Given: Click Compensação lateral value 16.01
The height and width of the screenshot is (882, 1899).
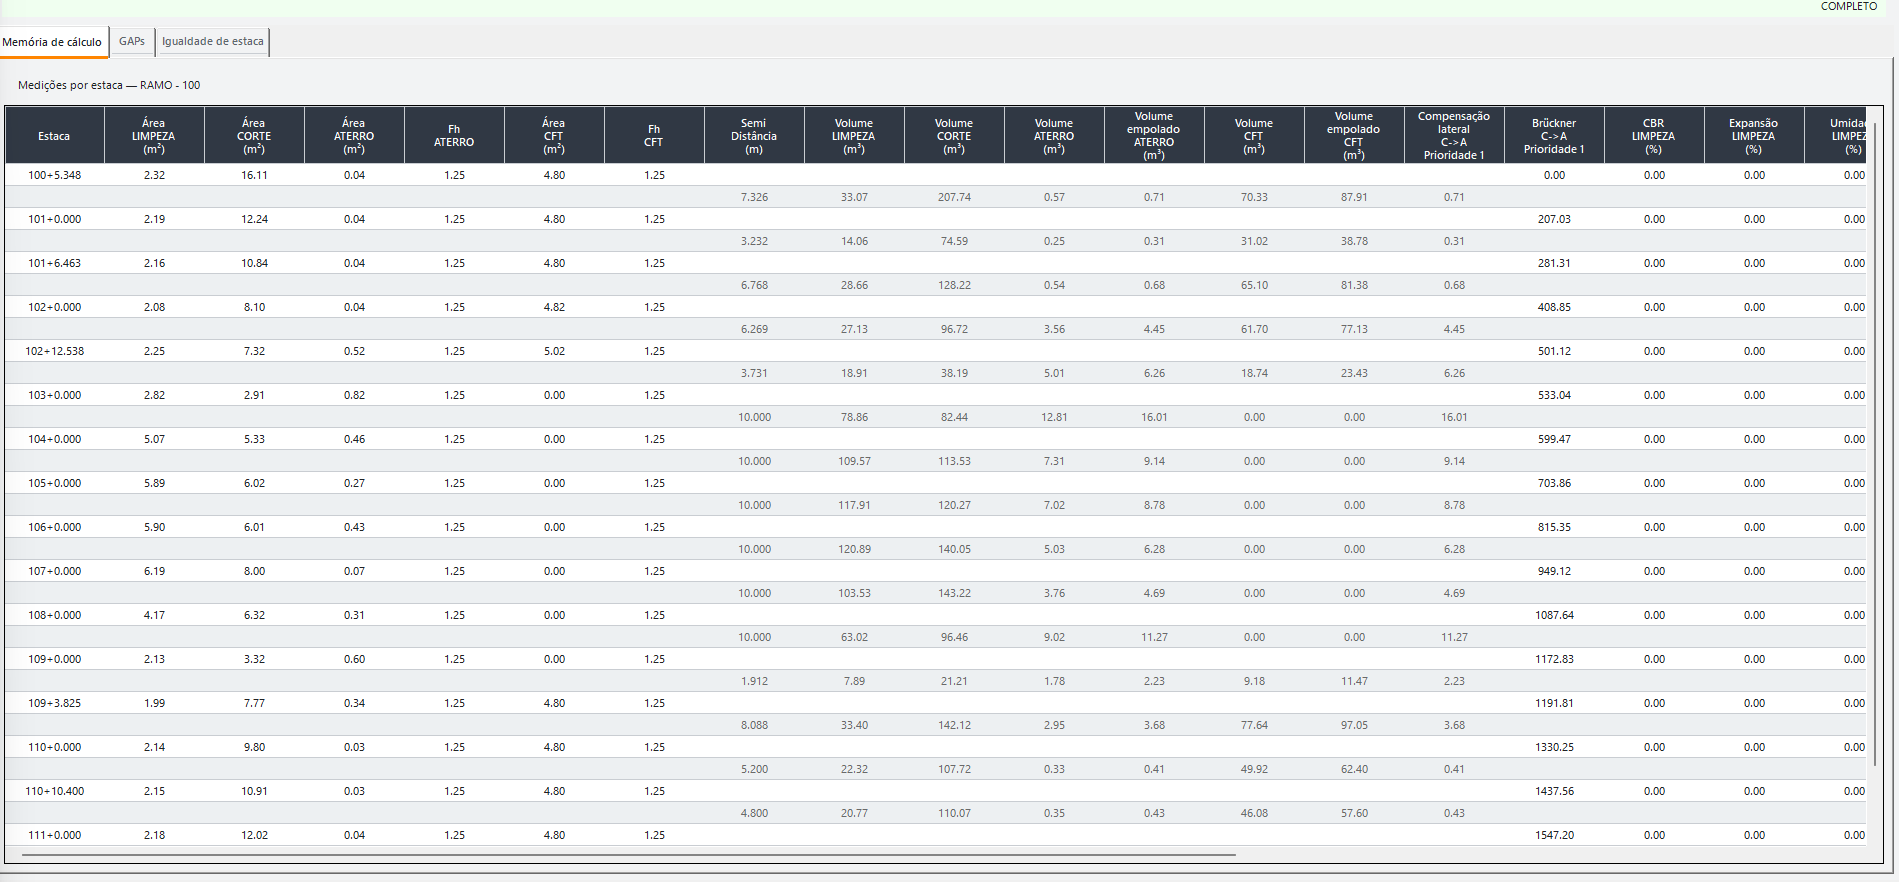Looking at the screenshot, I should (x=1454, y=417).
